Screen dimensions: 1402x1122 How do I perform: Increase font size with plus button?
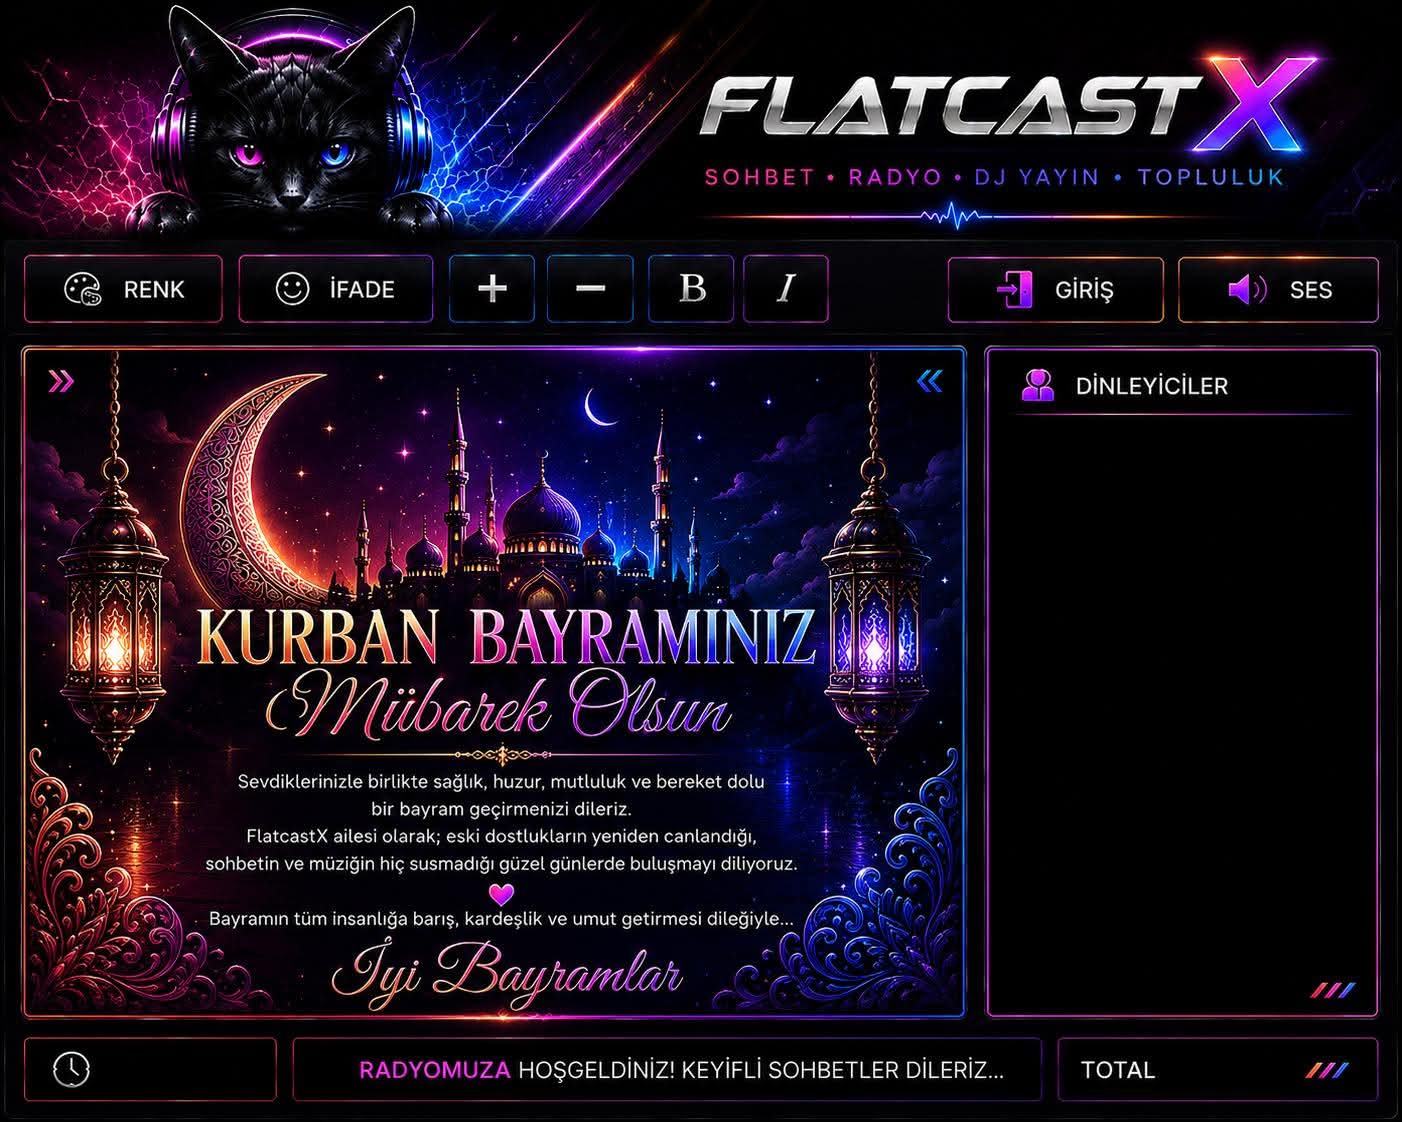(x=492, y=289)
